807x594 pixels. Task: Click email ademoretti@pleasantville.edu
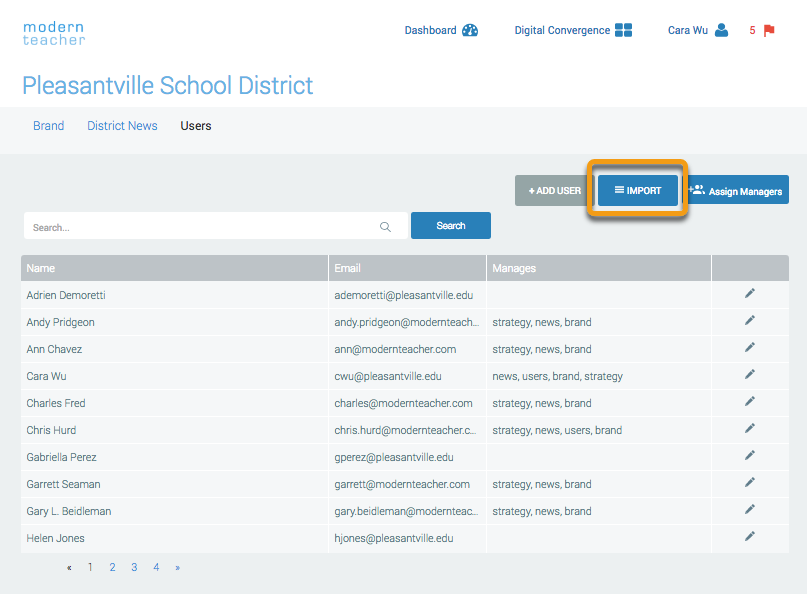click(404, 295)
